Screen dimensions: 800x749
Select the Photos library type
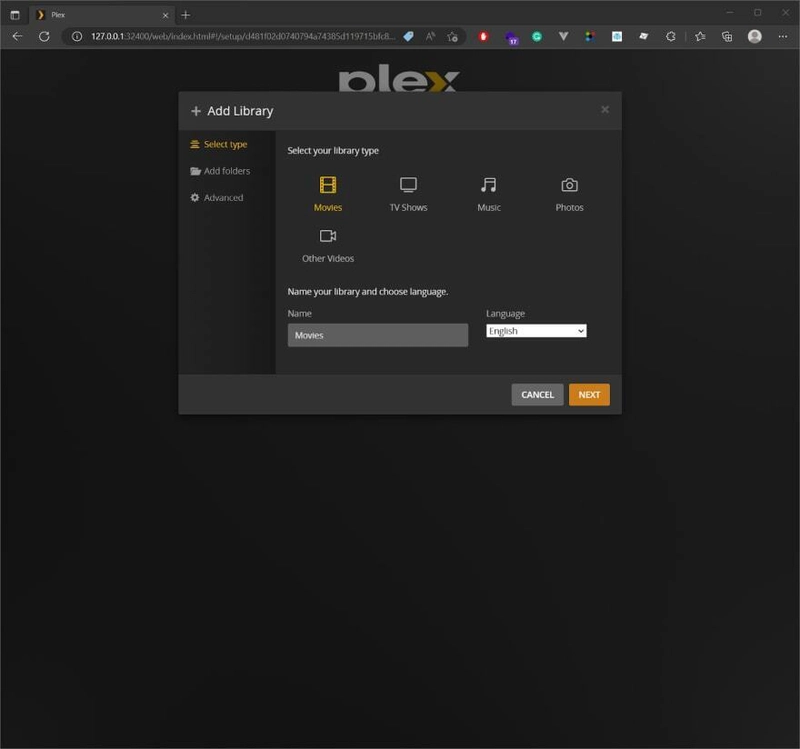(x=569, y=194)
